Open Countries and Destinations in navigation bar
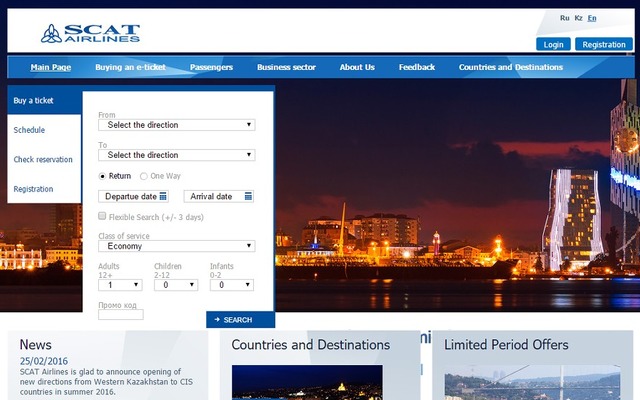 (511, 67)
